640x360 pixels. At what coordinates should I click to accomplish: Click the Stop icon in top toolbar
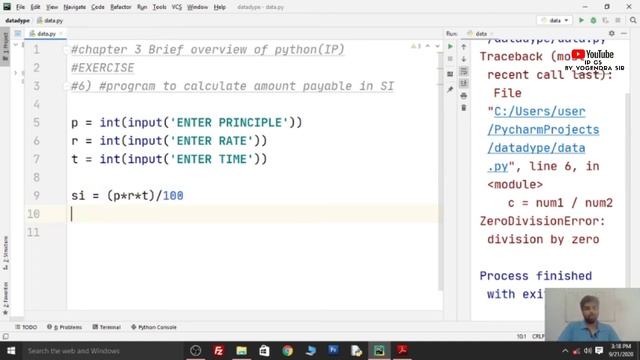(618, 20)
